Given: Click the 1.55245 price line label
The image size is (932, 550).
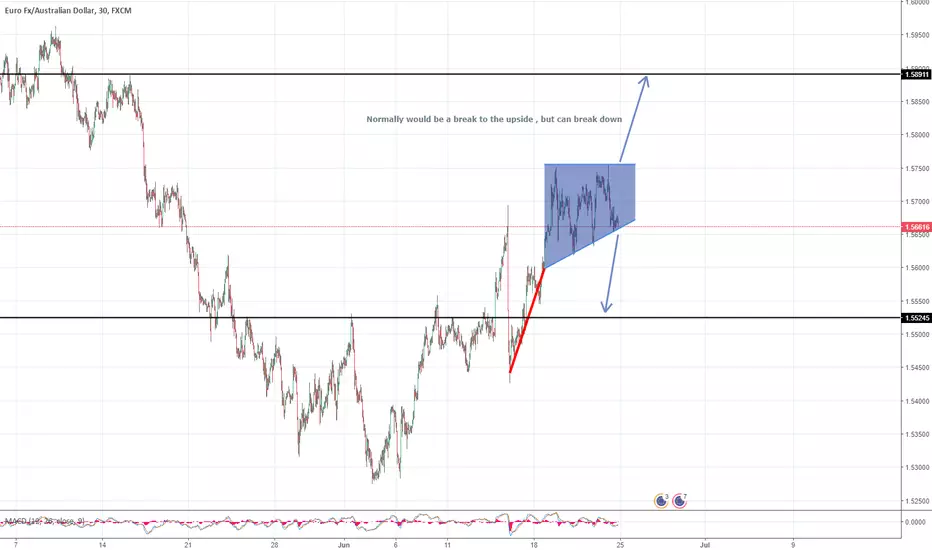Looking at the screenshot, I should (x=917, y=318).
